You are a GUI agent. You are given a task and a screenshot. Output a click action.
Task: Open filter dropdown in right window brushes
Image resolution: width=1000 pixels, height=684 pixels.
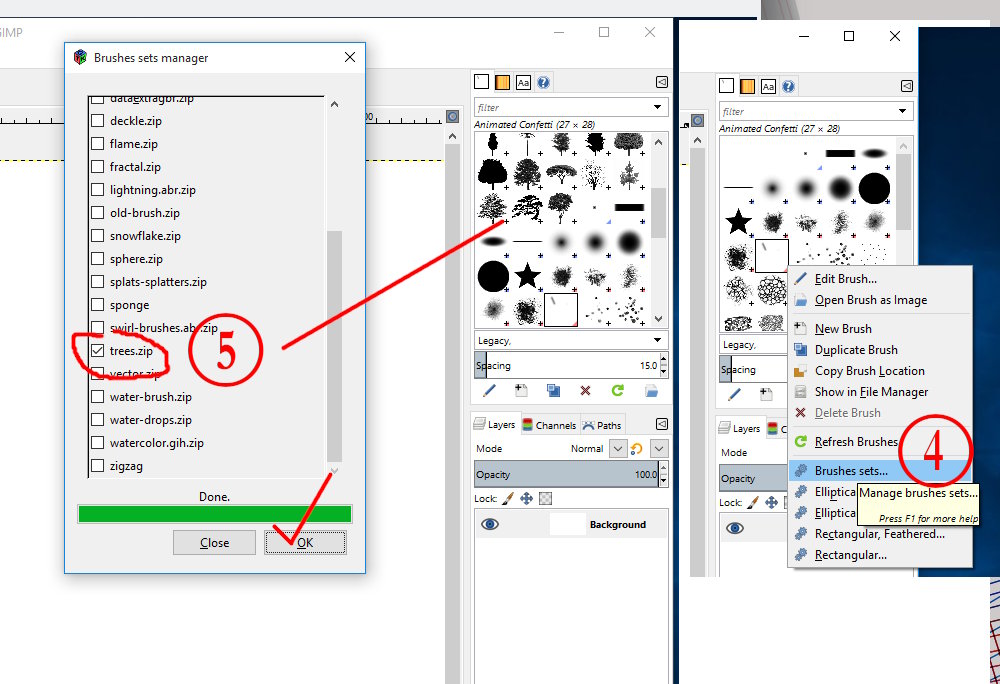tap(902, 111)
